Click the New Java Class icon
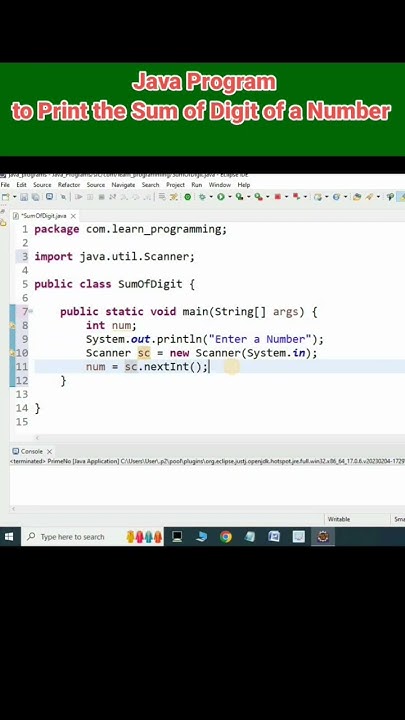The width and height of the screenshot is (405, 720). (x=336, y=197)
